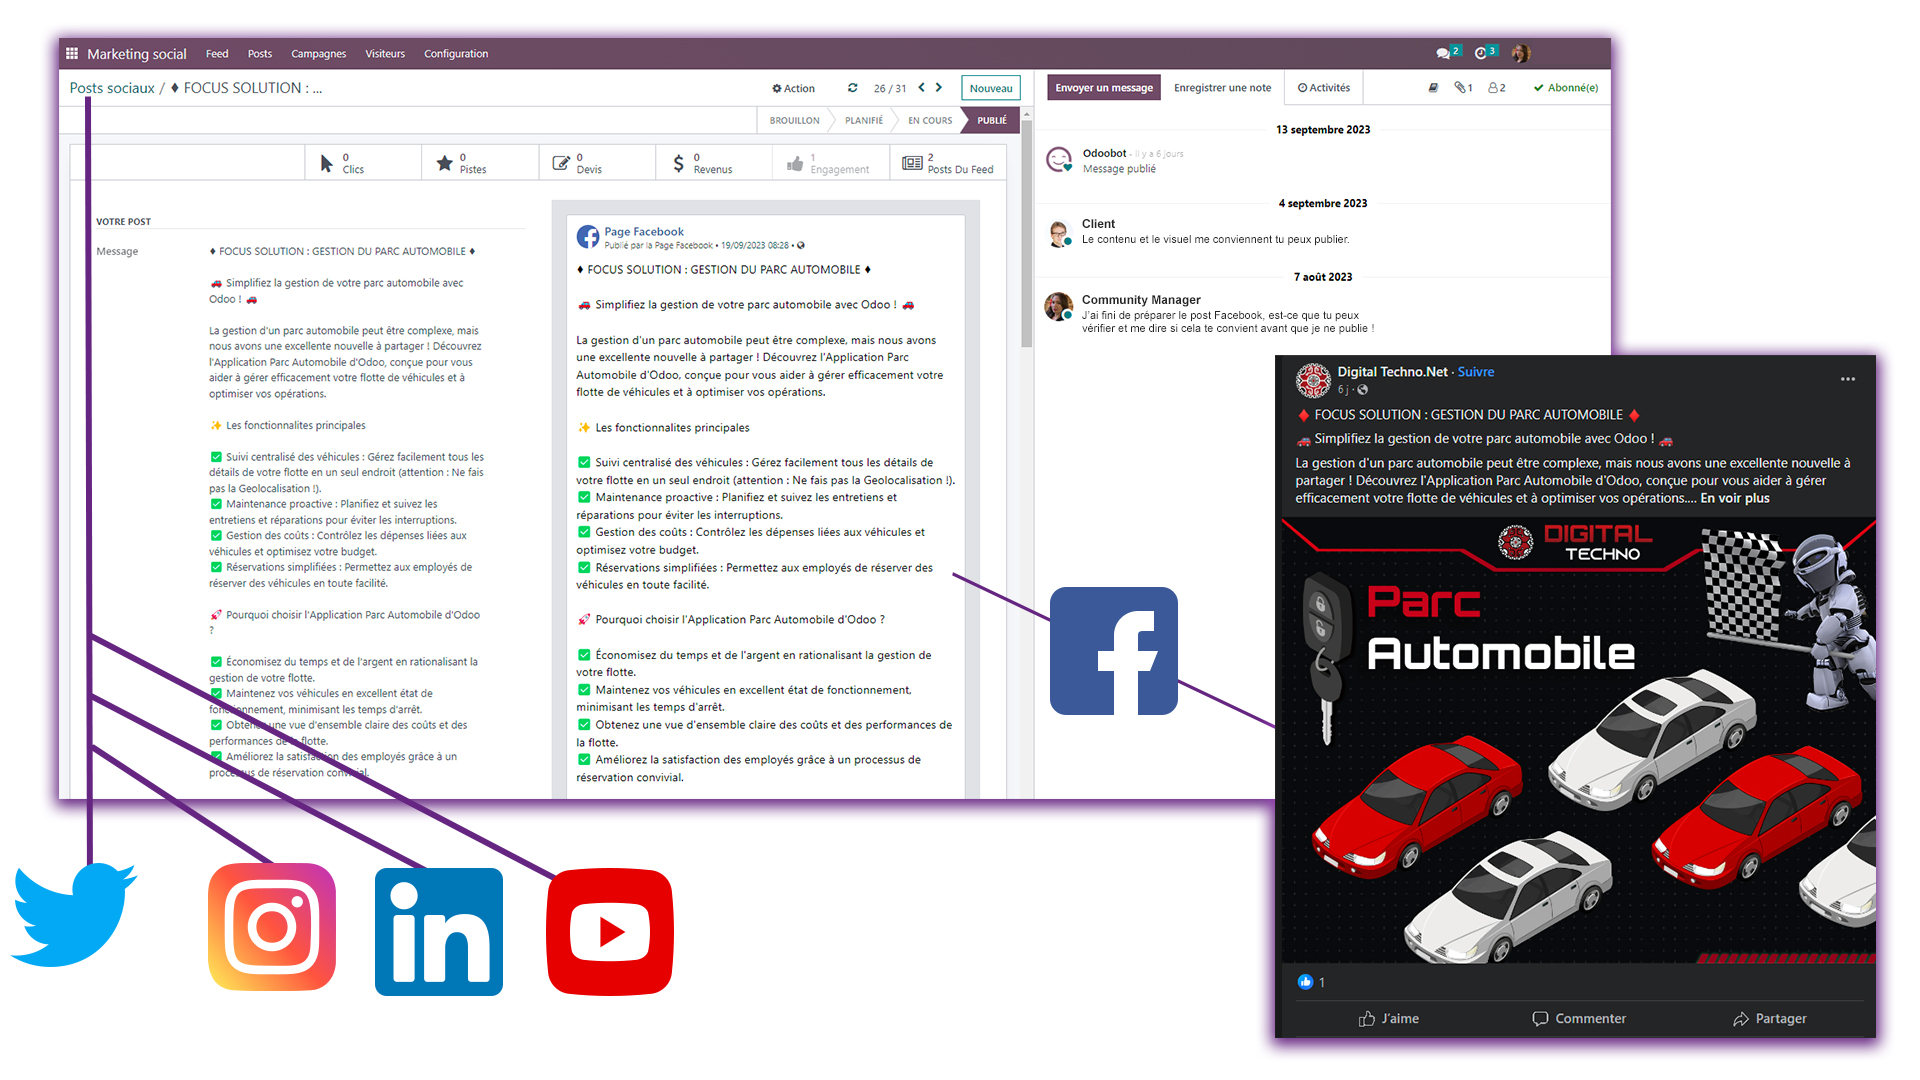Viewport: 1920px width, 1080px height.
Task: Open the Visiteurs menu
Action: click(x=385, y=54)
